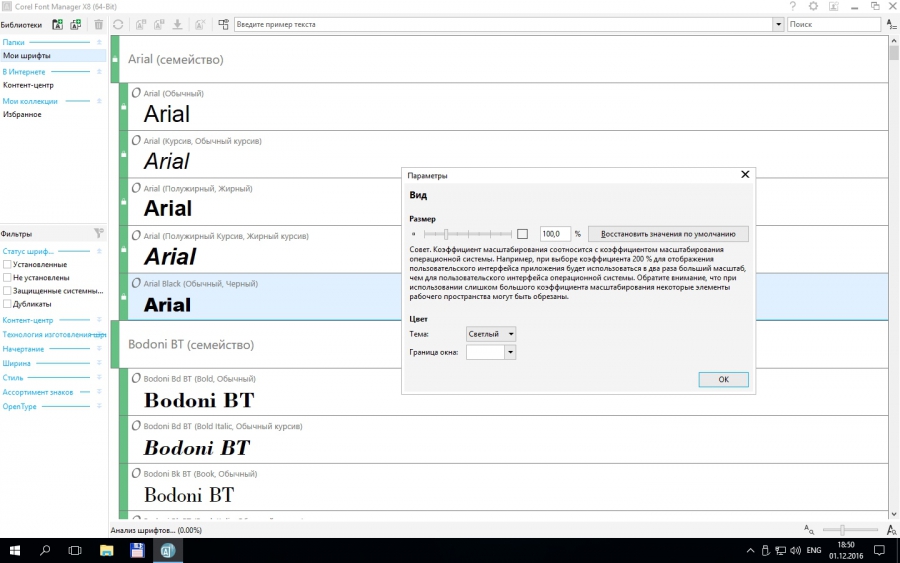Check the Дубликаты filter checkbox
This screenshot has width=900, height=563.
(7, 304)
